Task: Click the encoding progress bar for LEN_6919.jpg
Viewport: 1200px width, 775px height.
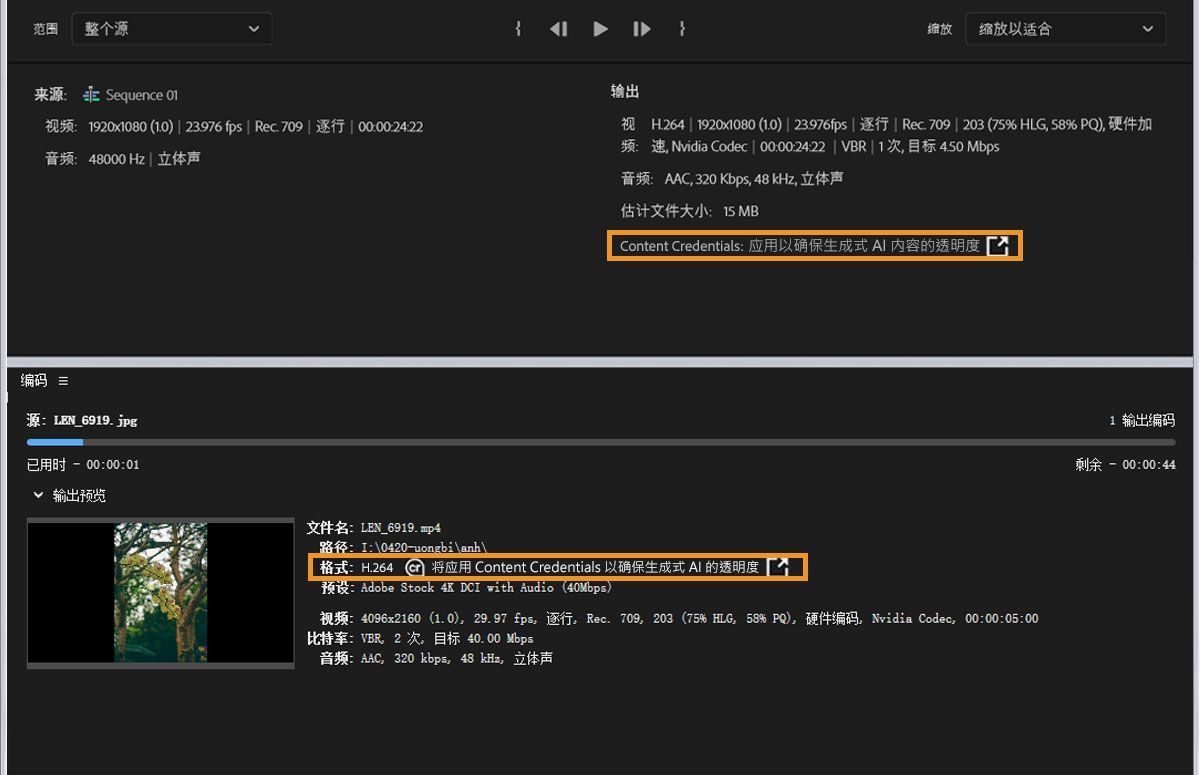Action: [600, 441]
